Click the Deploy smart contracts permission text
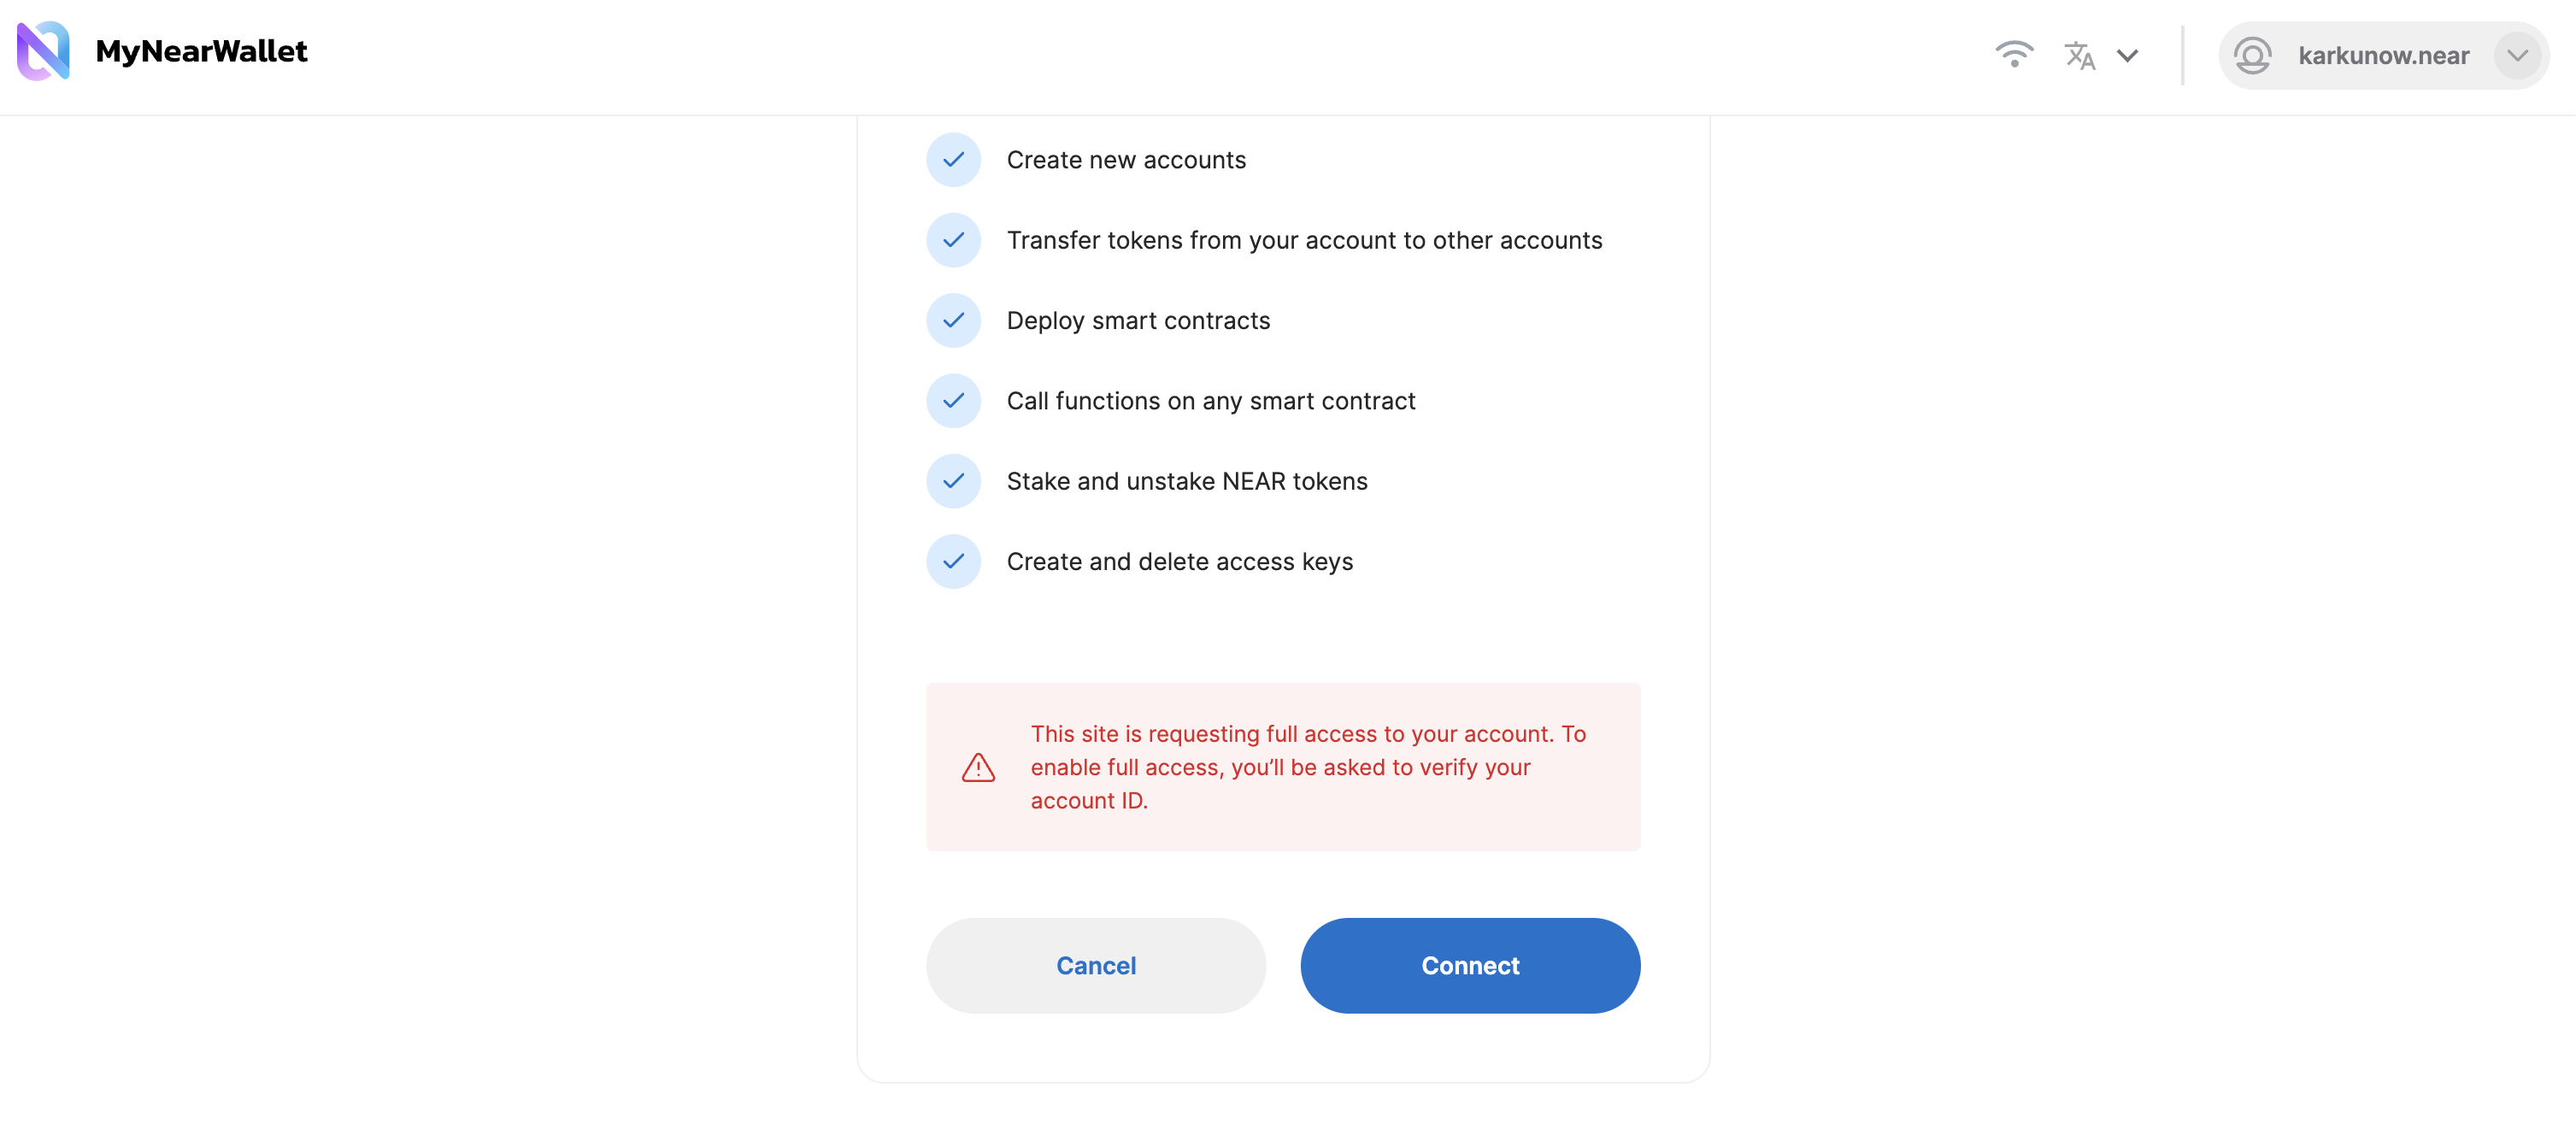This screenshot has height=1135, width=2576. [1138, 320]
